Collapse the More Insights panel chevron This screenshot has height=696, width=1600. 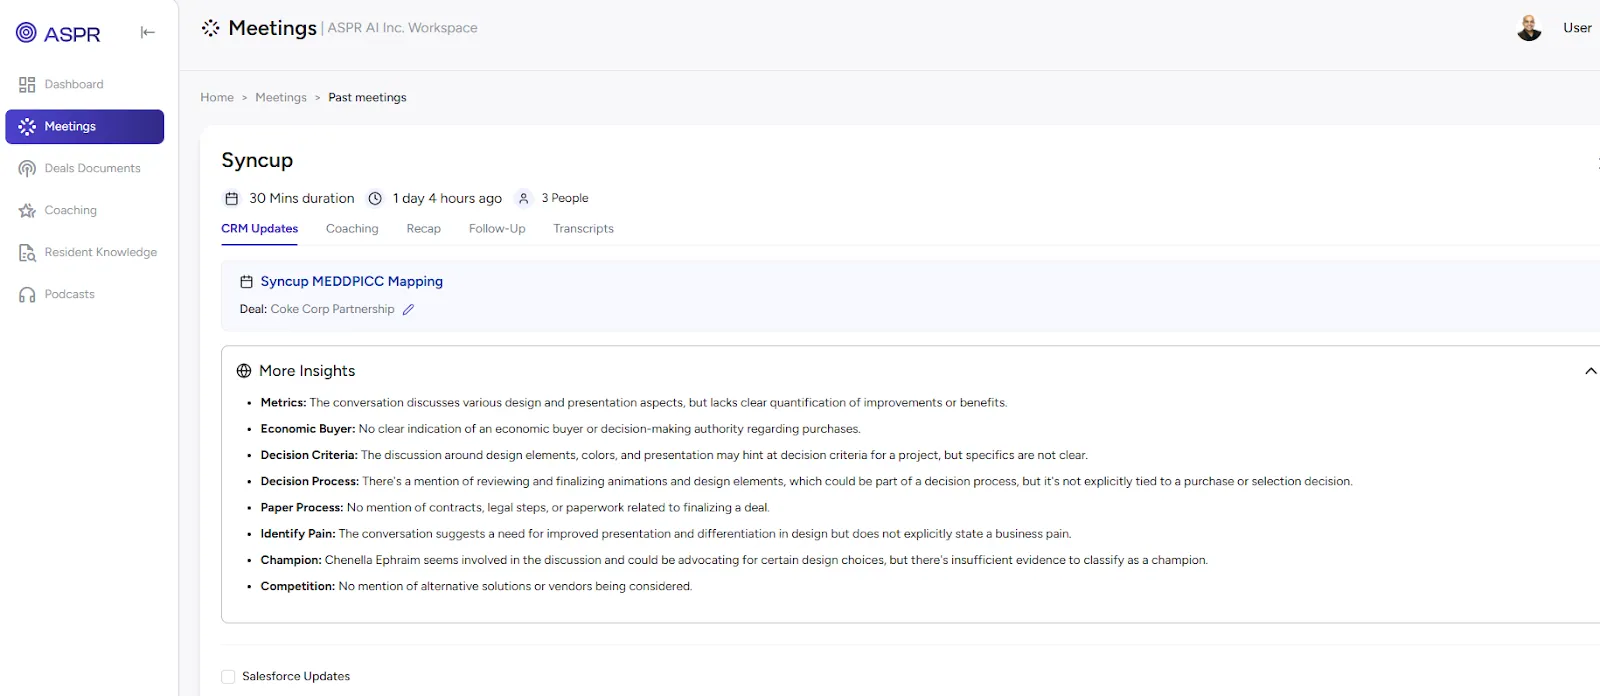pos(1590,371)
